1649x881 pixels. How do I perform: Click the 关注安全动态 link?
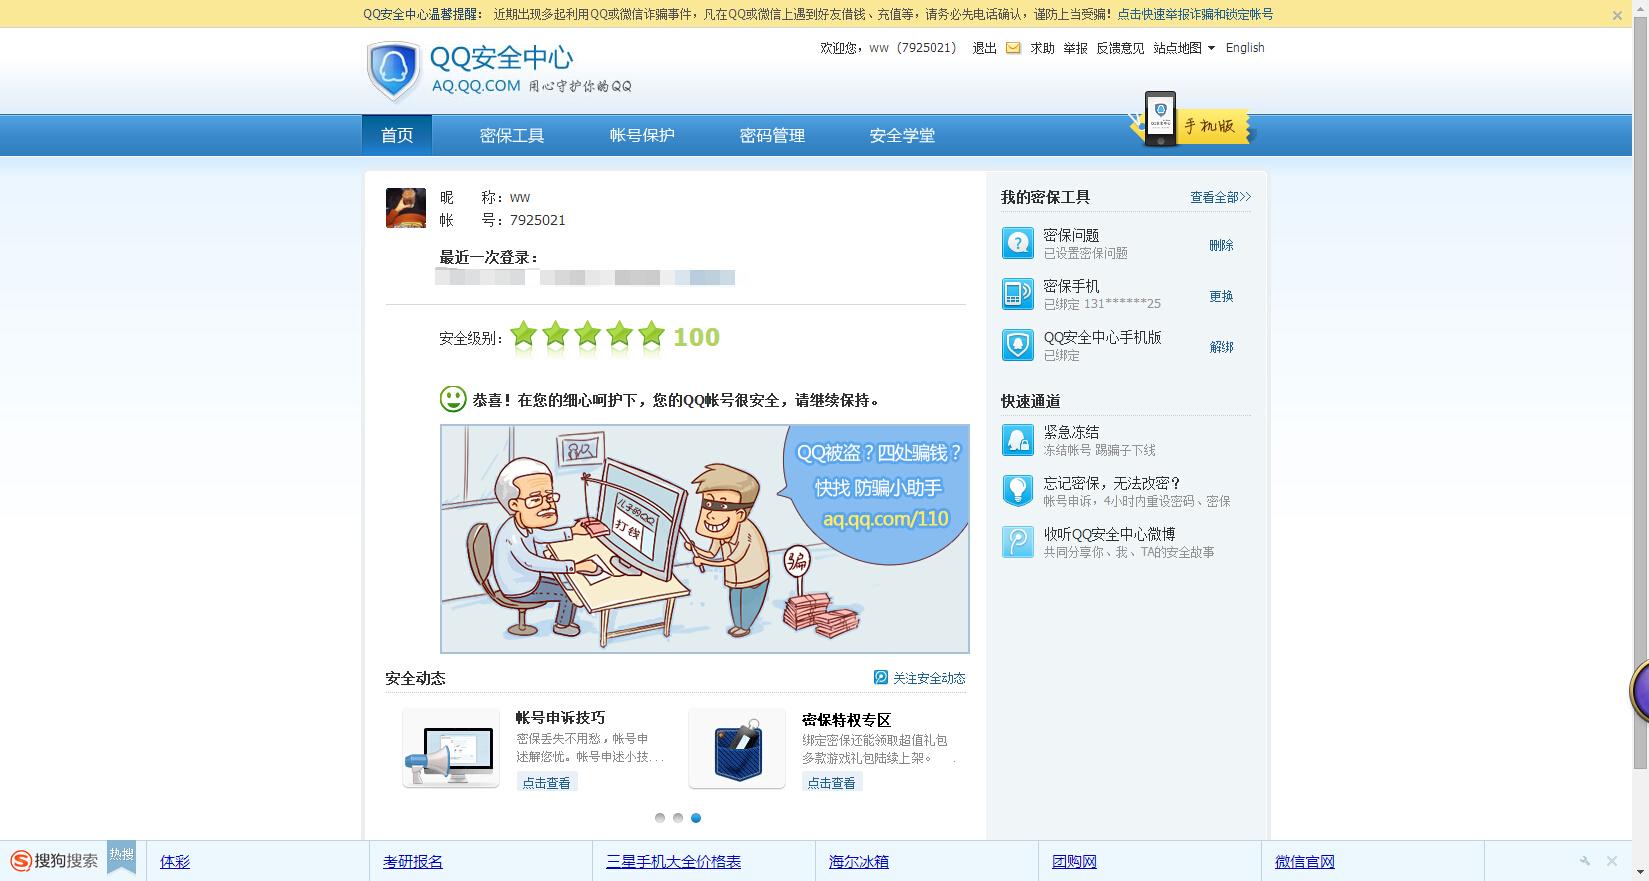(929, 678)
